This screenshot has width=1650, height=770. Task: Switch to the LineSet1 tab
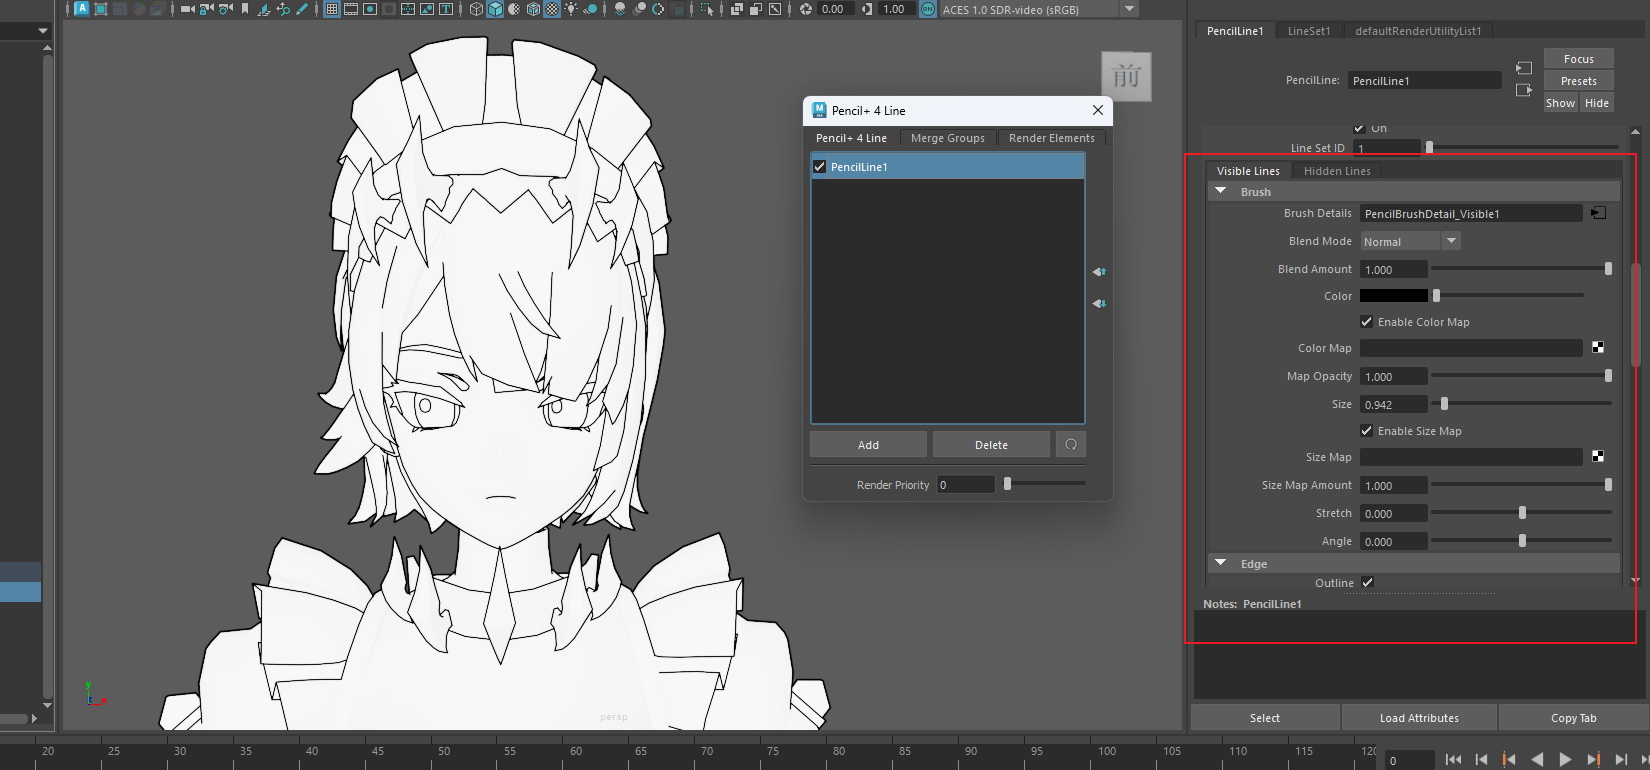point(1309,31)
